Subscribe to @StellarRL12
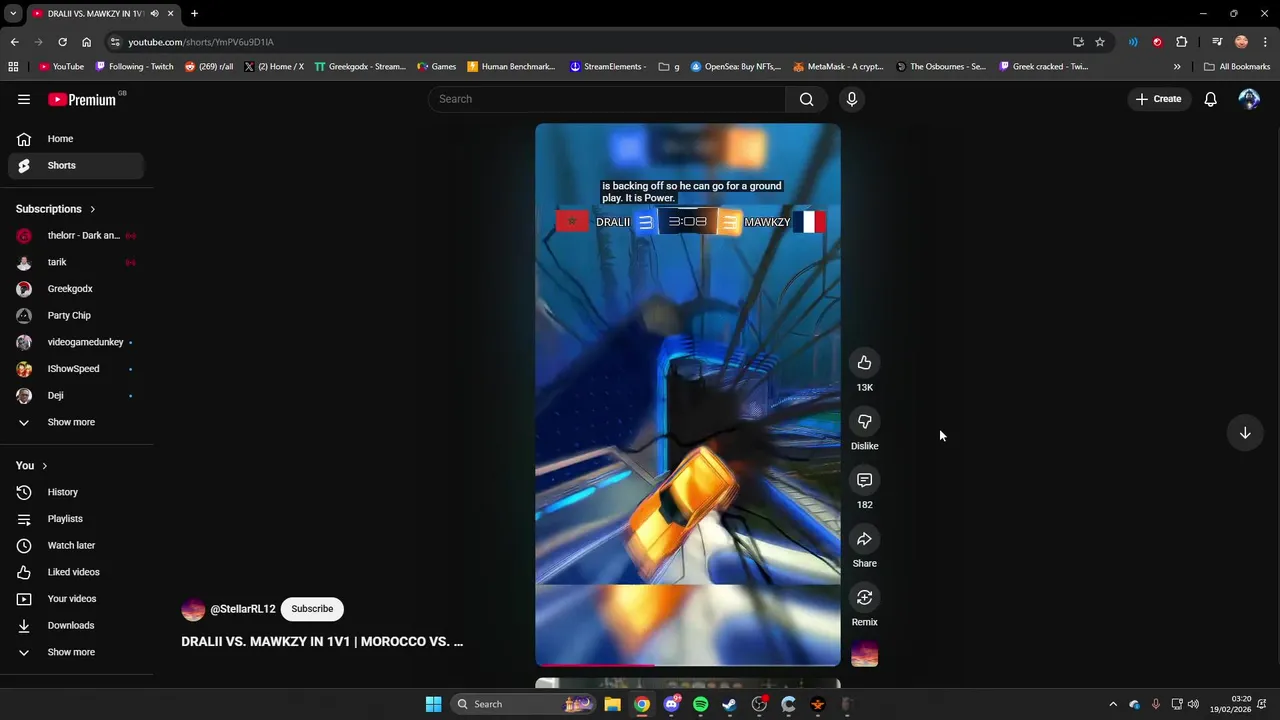1280x720 pixels. pos(312,609)
